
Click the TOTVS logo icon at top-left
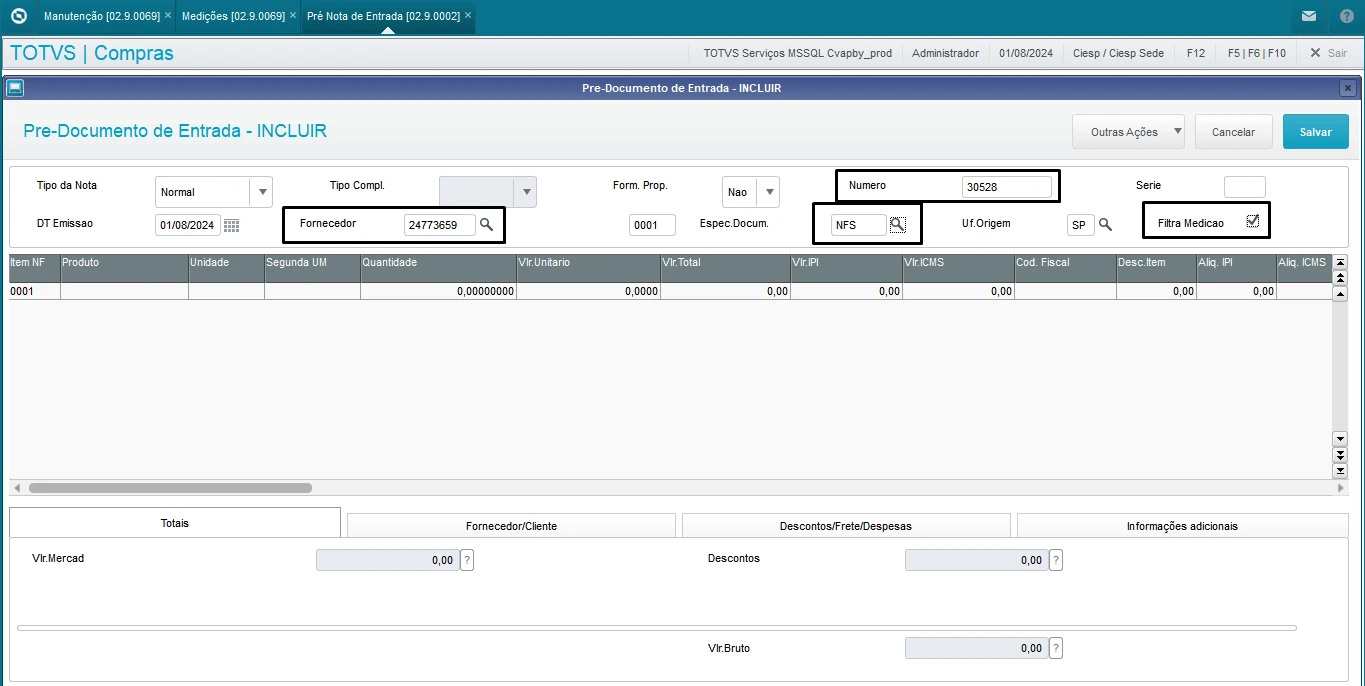pos(18,16)
